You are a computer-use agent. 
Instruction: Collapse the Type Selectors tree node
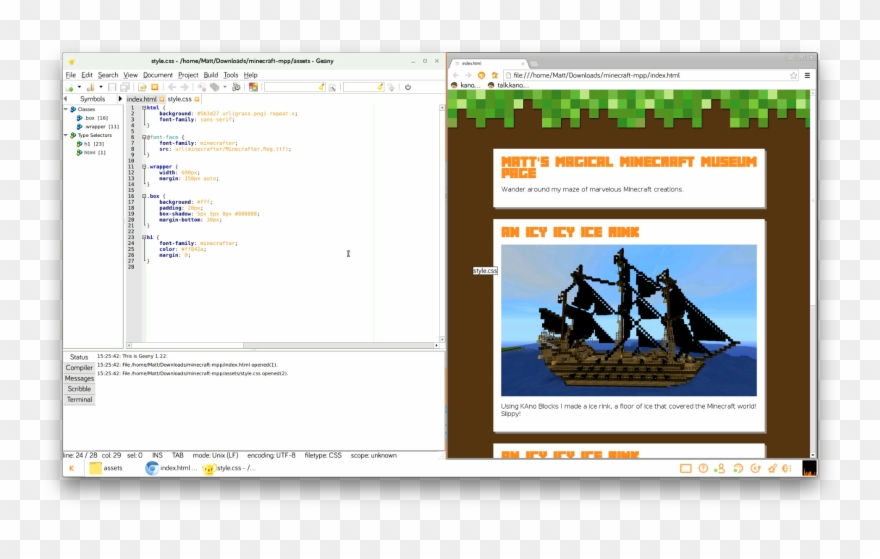tap(66, 135)
